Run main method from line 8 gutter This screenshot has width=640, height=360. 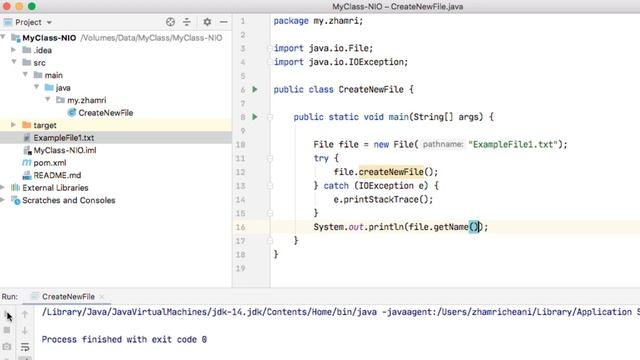(x=255, y=117)
